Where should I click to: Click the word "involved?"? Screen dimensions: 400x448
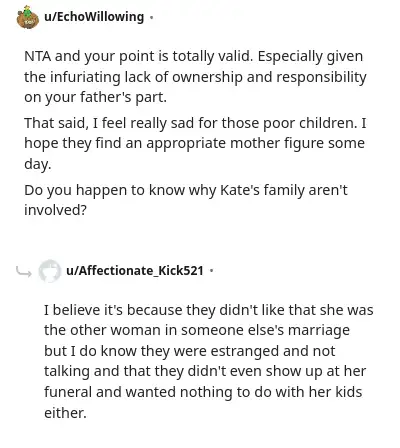(x=55, y=210)
